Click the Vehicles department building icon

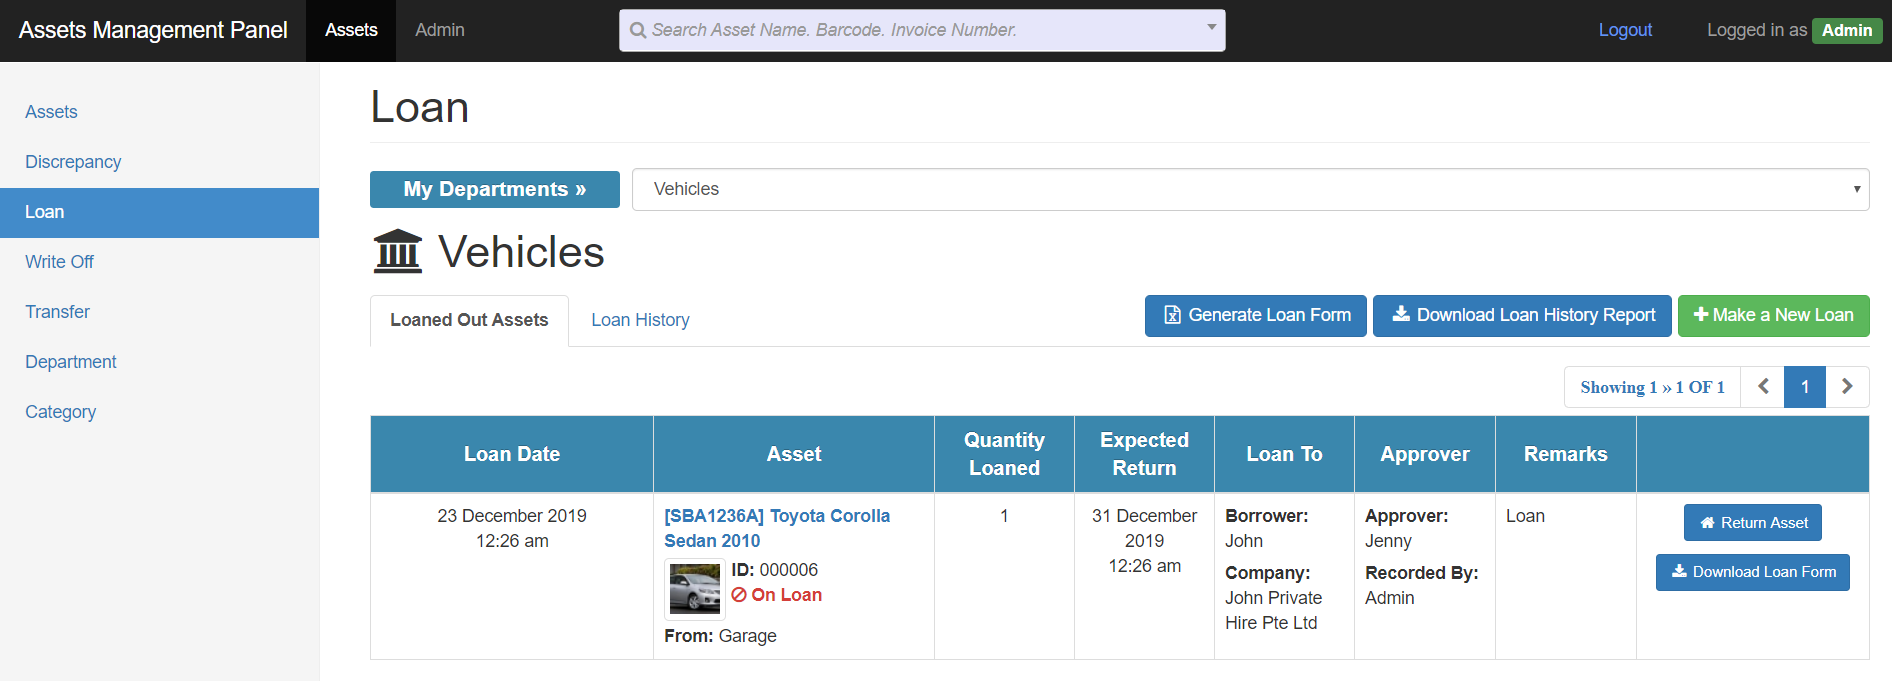[398, 251]
